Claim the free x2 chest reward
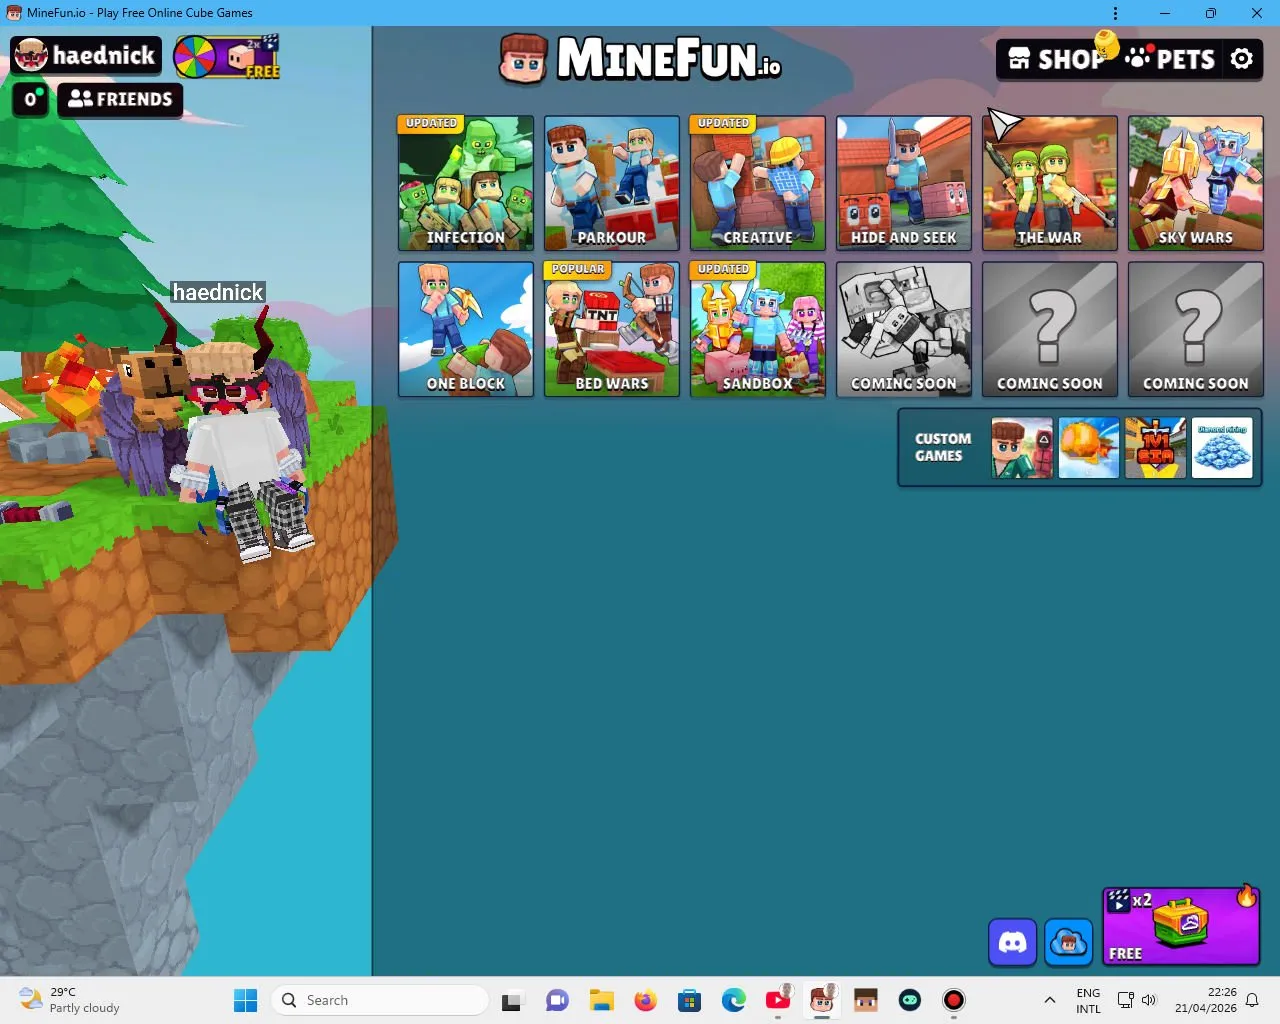Viewport: 1280px width, 1024px height. pyautogui.click(x=1181, y=926)
